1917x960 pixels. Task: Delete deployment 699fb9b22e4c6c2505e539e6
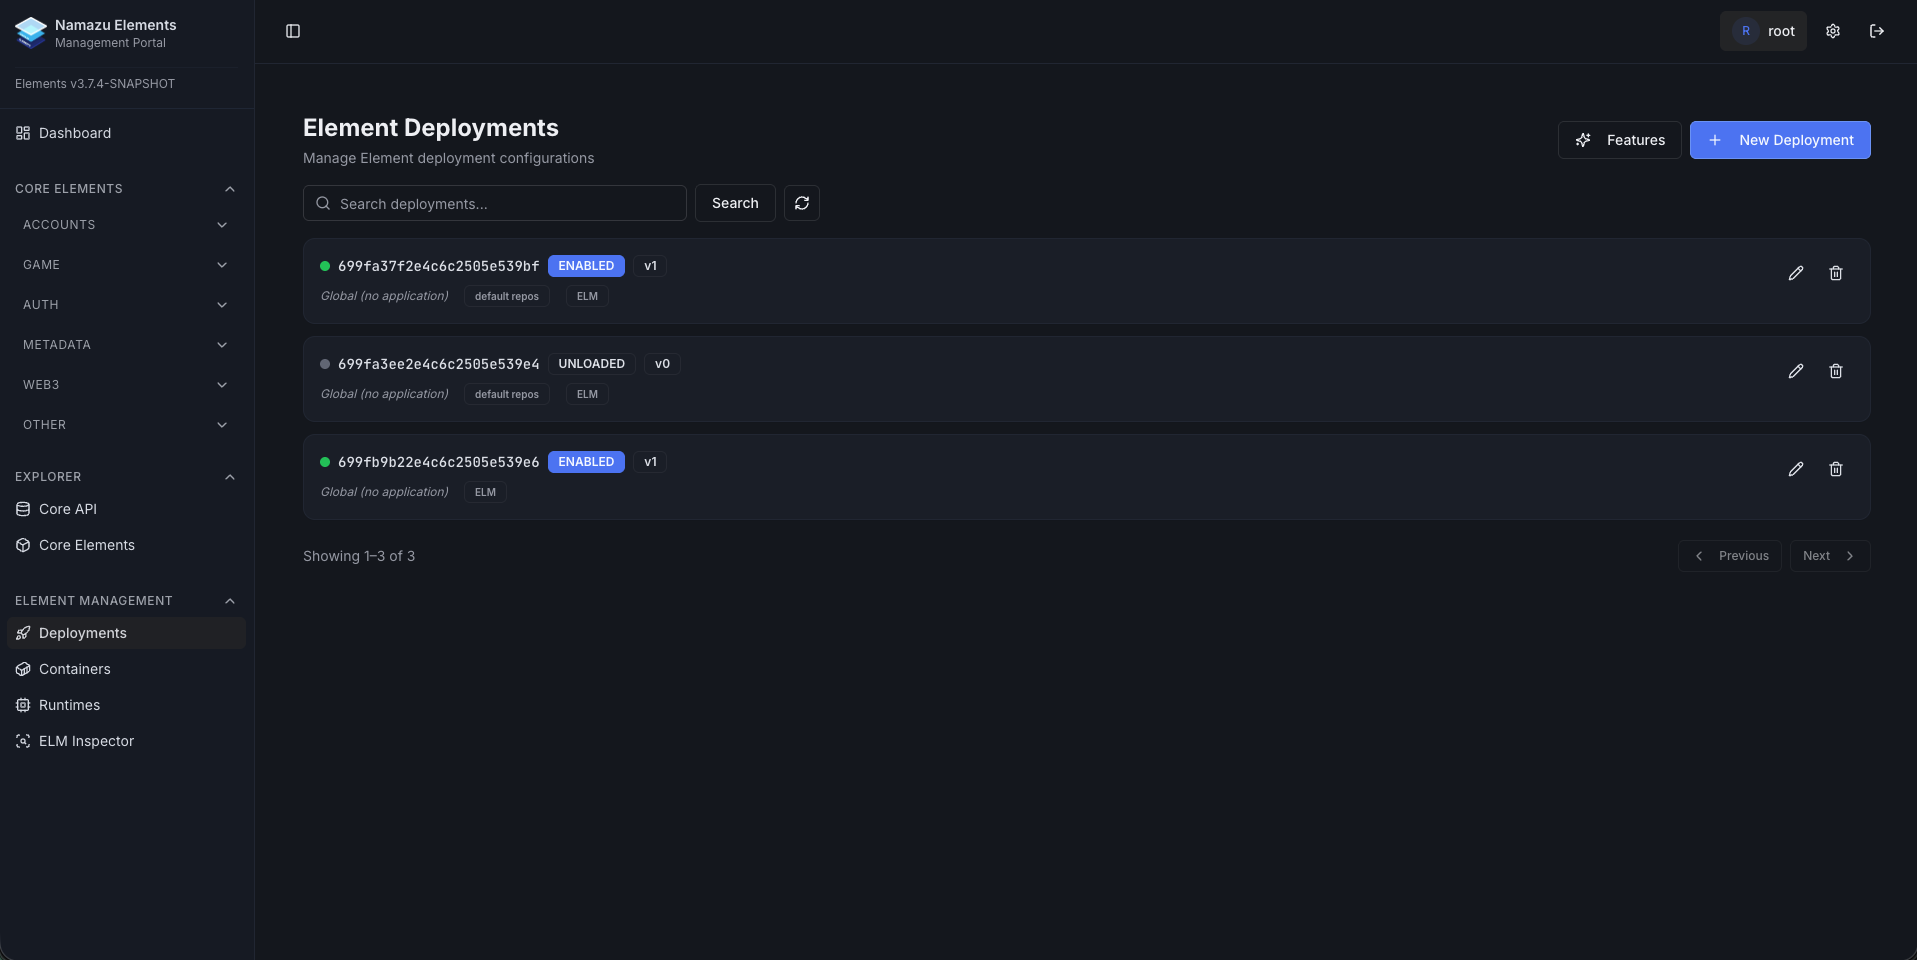click(x=1835, y=469)
